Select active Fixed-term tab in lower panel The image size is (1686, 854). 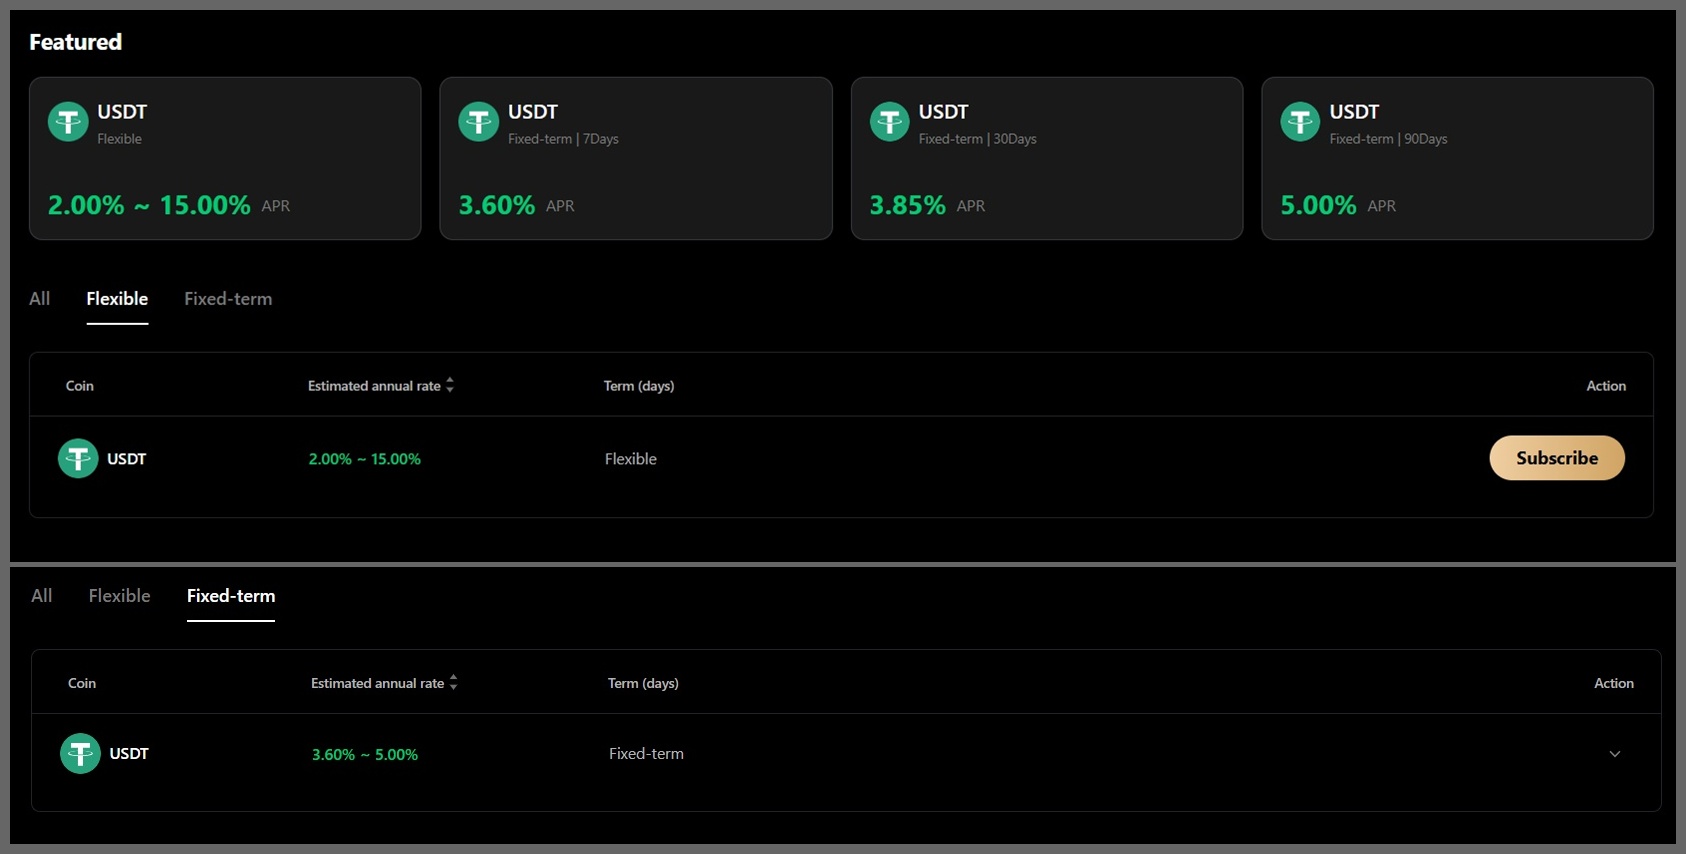pyautogui.click(x=231, y=596)
